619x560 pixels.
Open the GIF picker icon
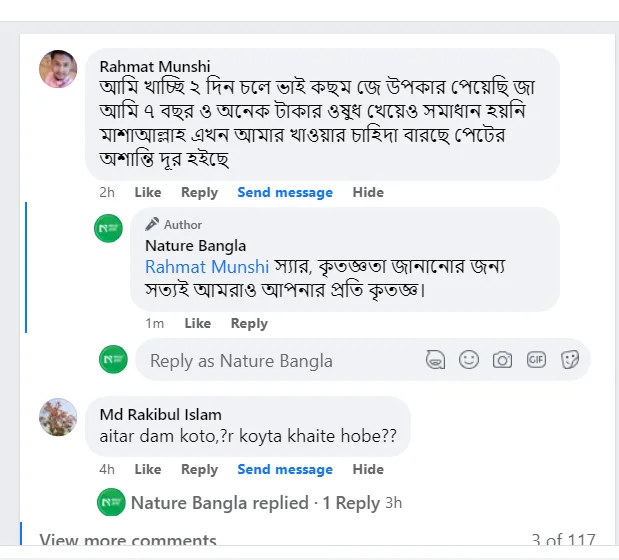(x=537, y=360)
